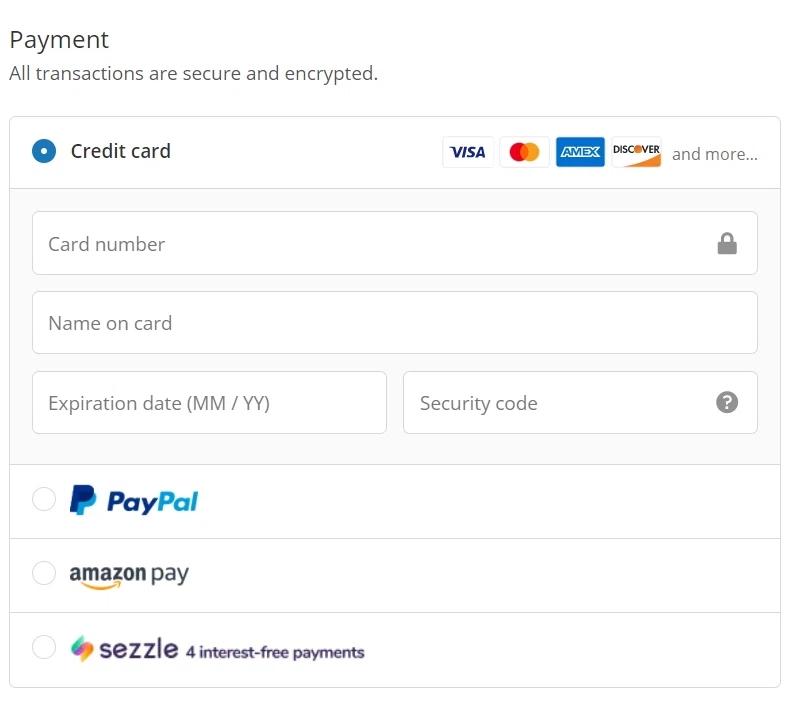
Task: Click the "4 interest-free payments" text
Action: pyautogui.click(x=275, y=652)
